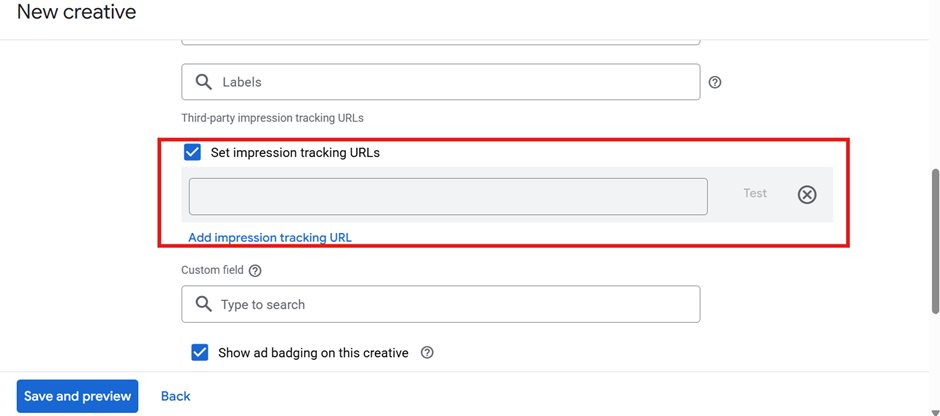The width and height of the screenshot is (940, 416).
Task: Focus the empty impression tracking URL field
Action: click(448, 196)
